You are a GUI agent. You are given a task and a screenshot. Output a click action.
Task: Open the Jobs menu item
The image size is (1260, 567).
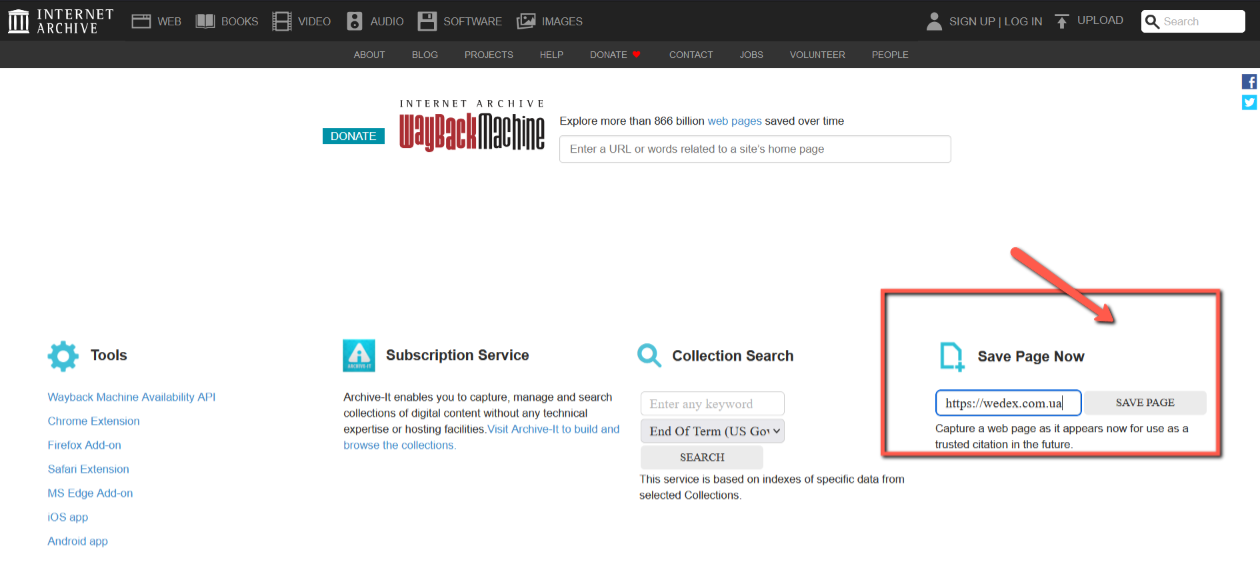tap(751, 55)
